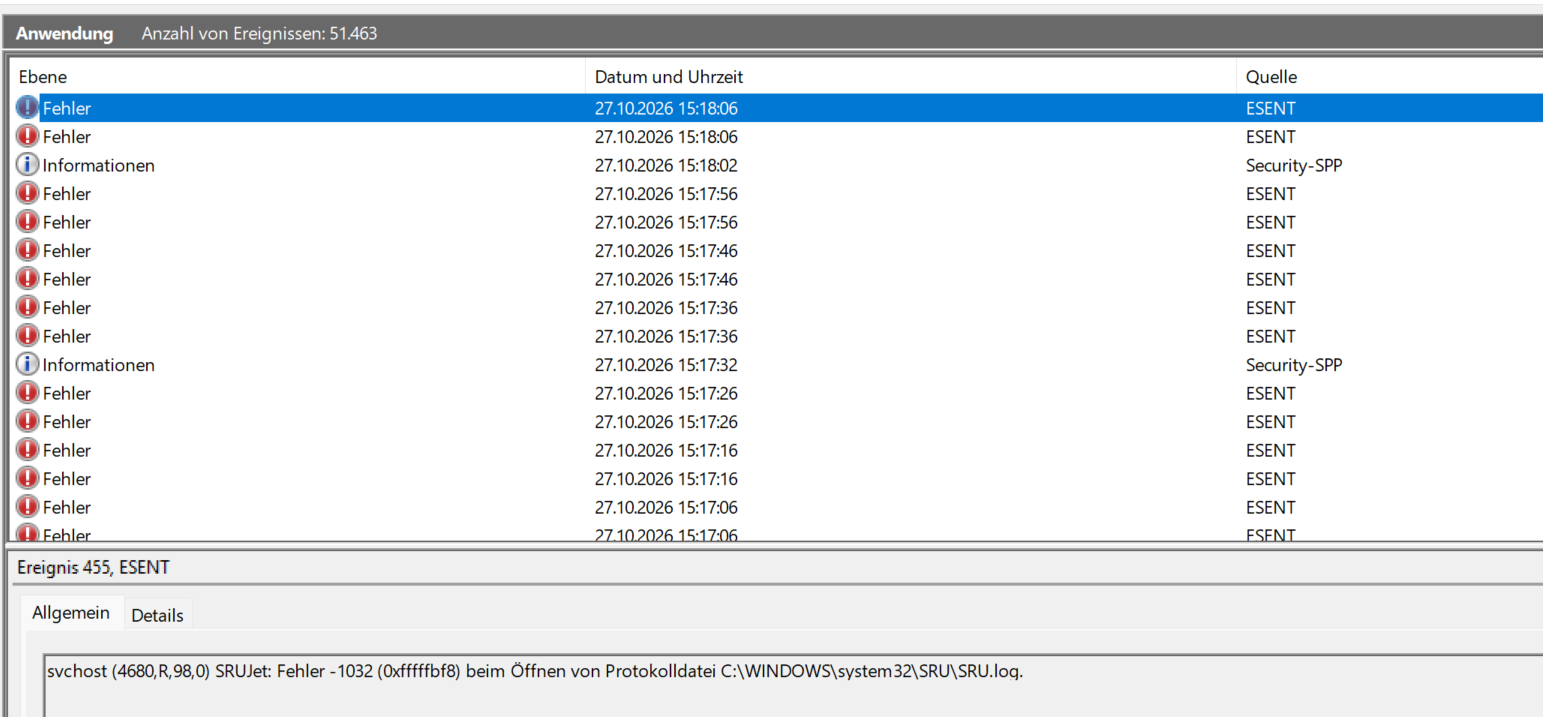Click error icon of first 15:17:16 event

pyautogui.click(x=28, y=450)
